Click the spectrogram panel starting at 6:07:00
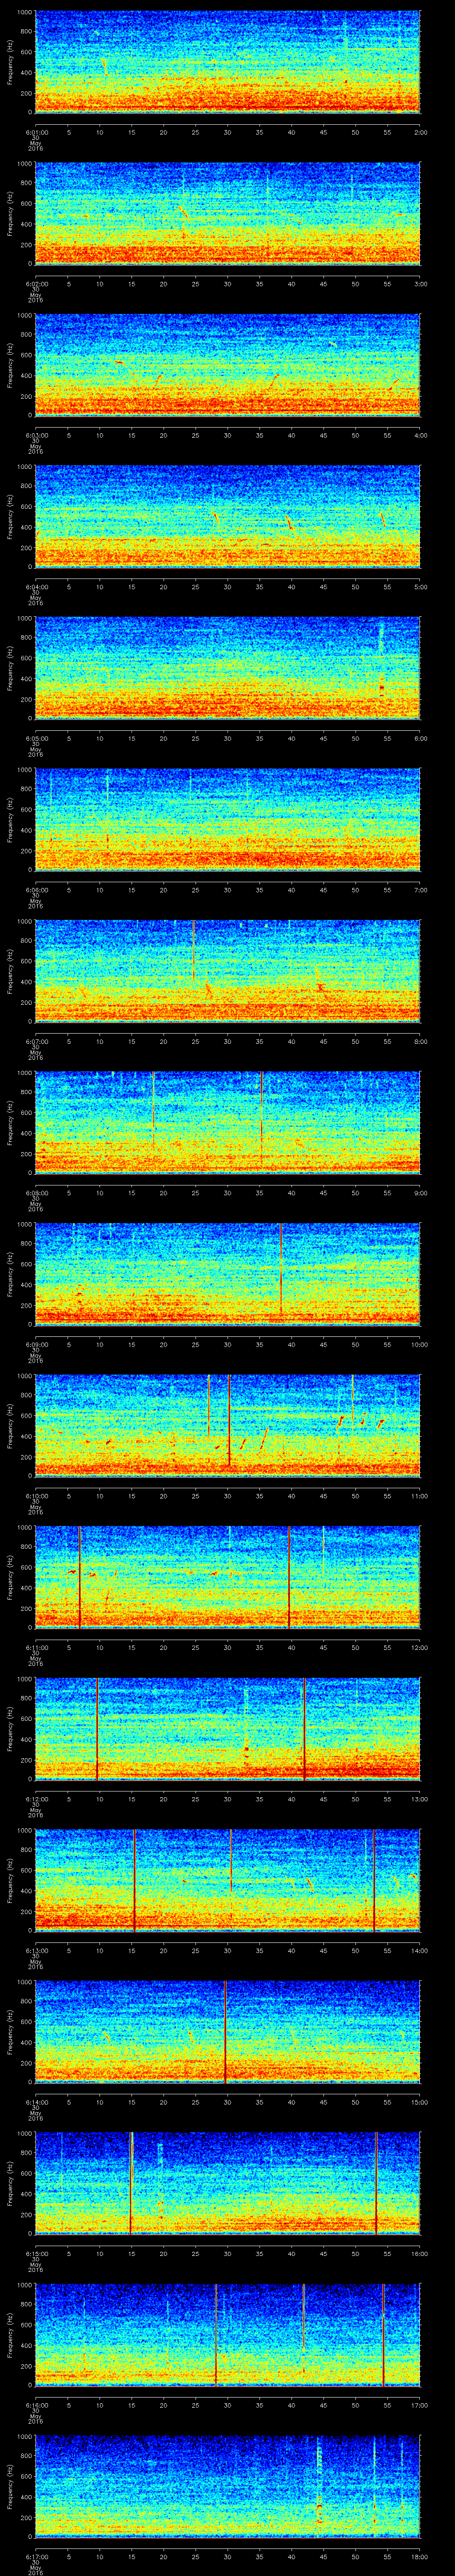Screen dimensions: 455x2576 (x=228, y=971)
